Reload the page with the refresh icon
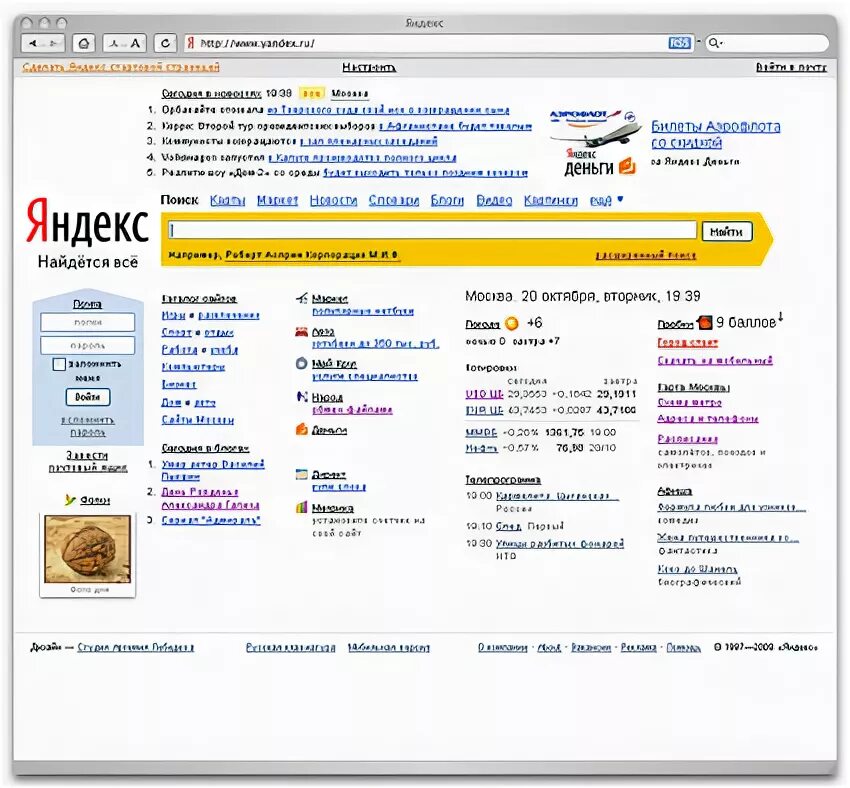 (165, 43)
